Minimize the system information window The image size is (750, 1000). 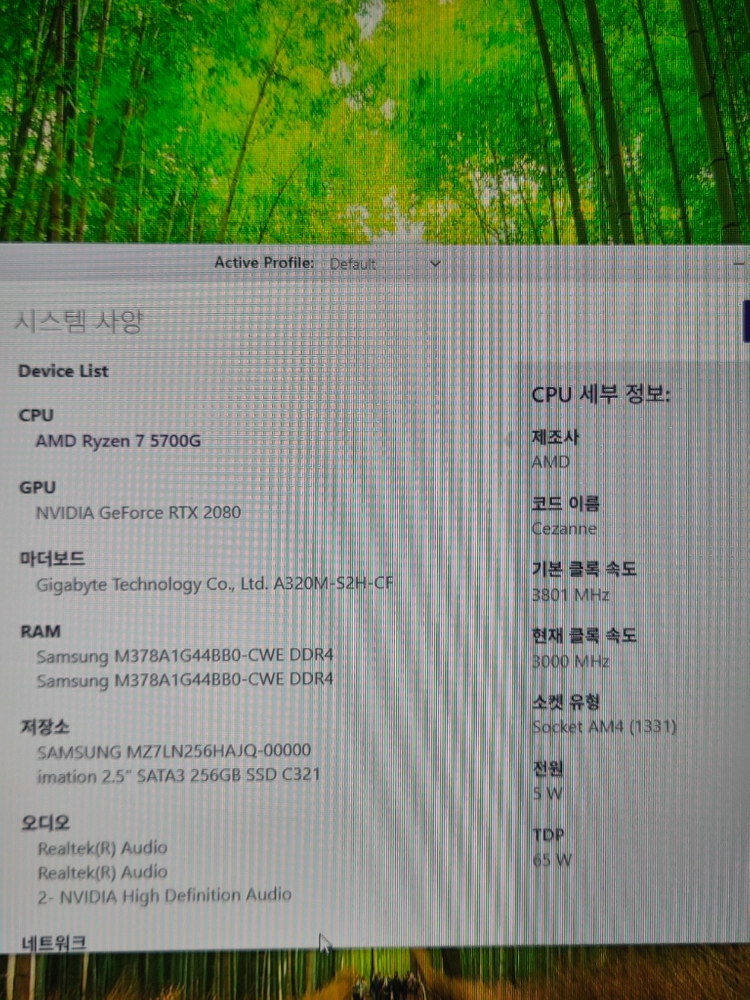[739, 263]
